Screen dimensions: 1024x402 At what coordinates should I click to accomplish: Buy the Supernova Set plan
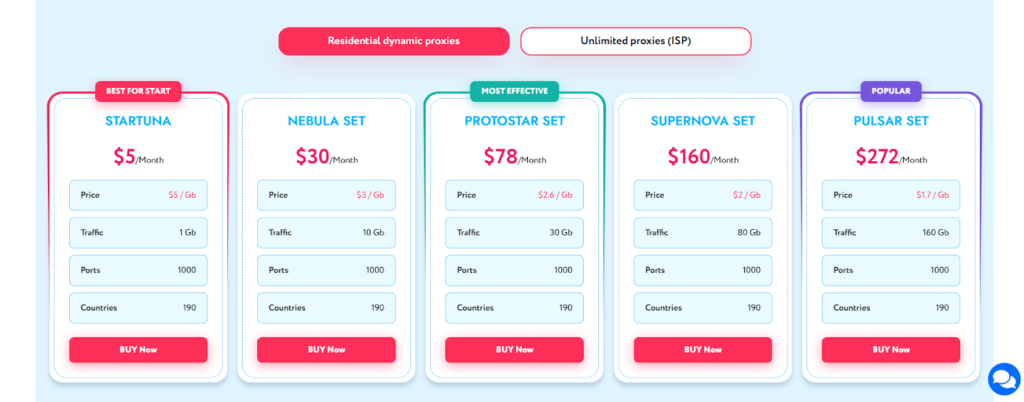702,350
